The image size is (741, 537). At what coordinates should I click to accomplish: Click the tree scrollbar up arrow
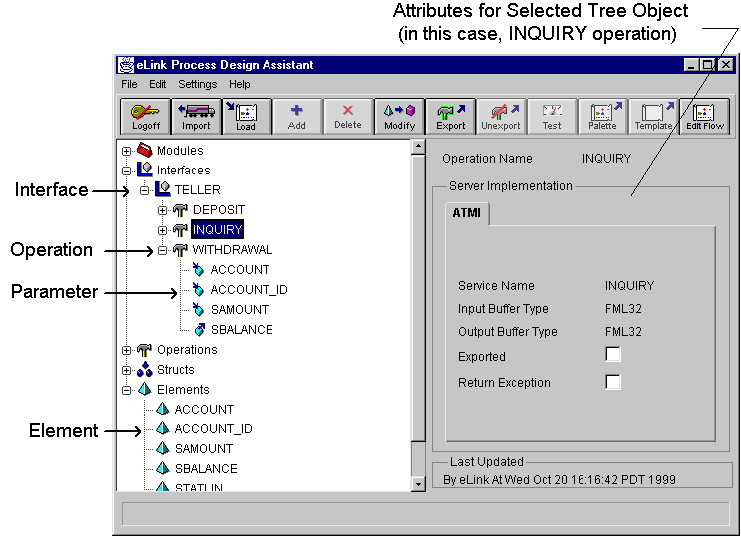coord(418,147)
